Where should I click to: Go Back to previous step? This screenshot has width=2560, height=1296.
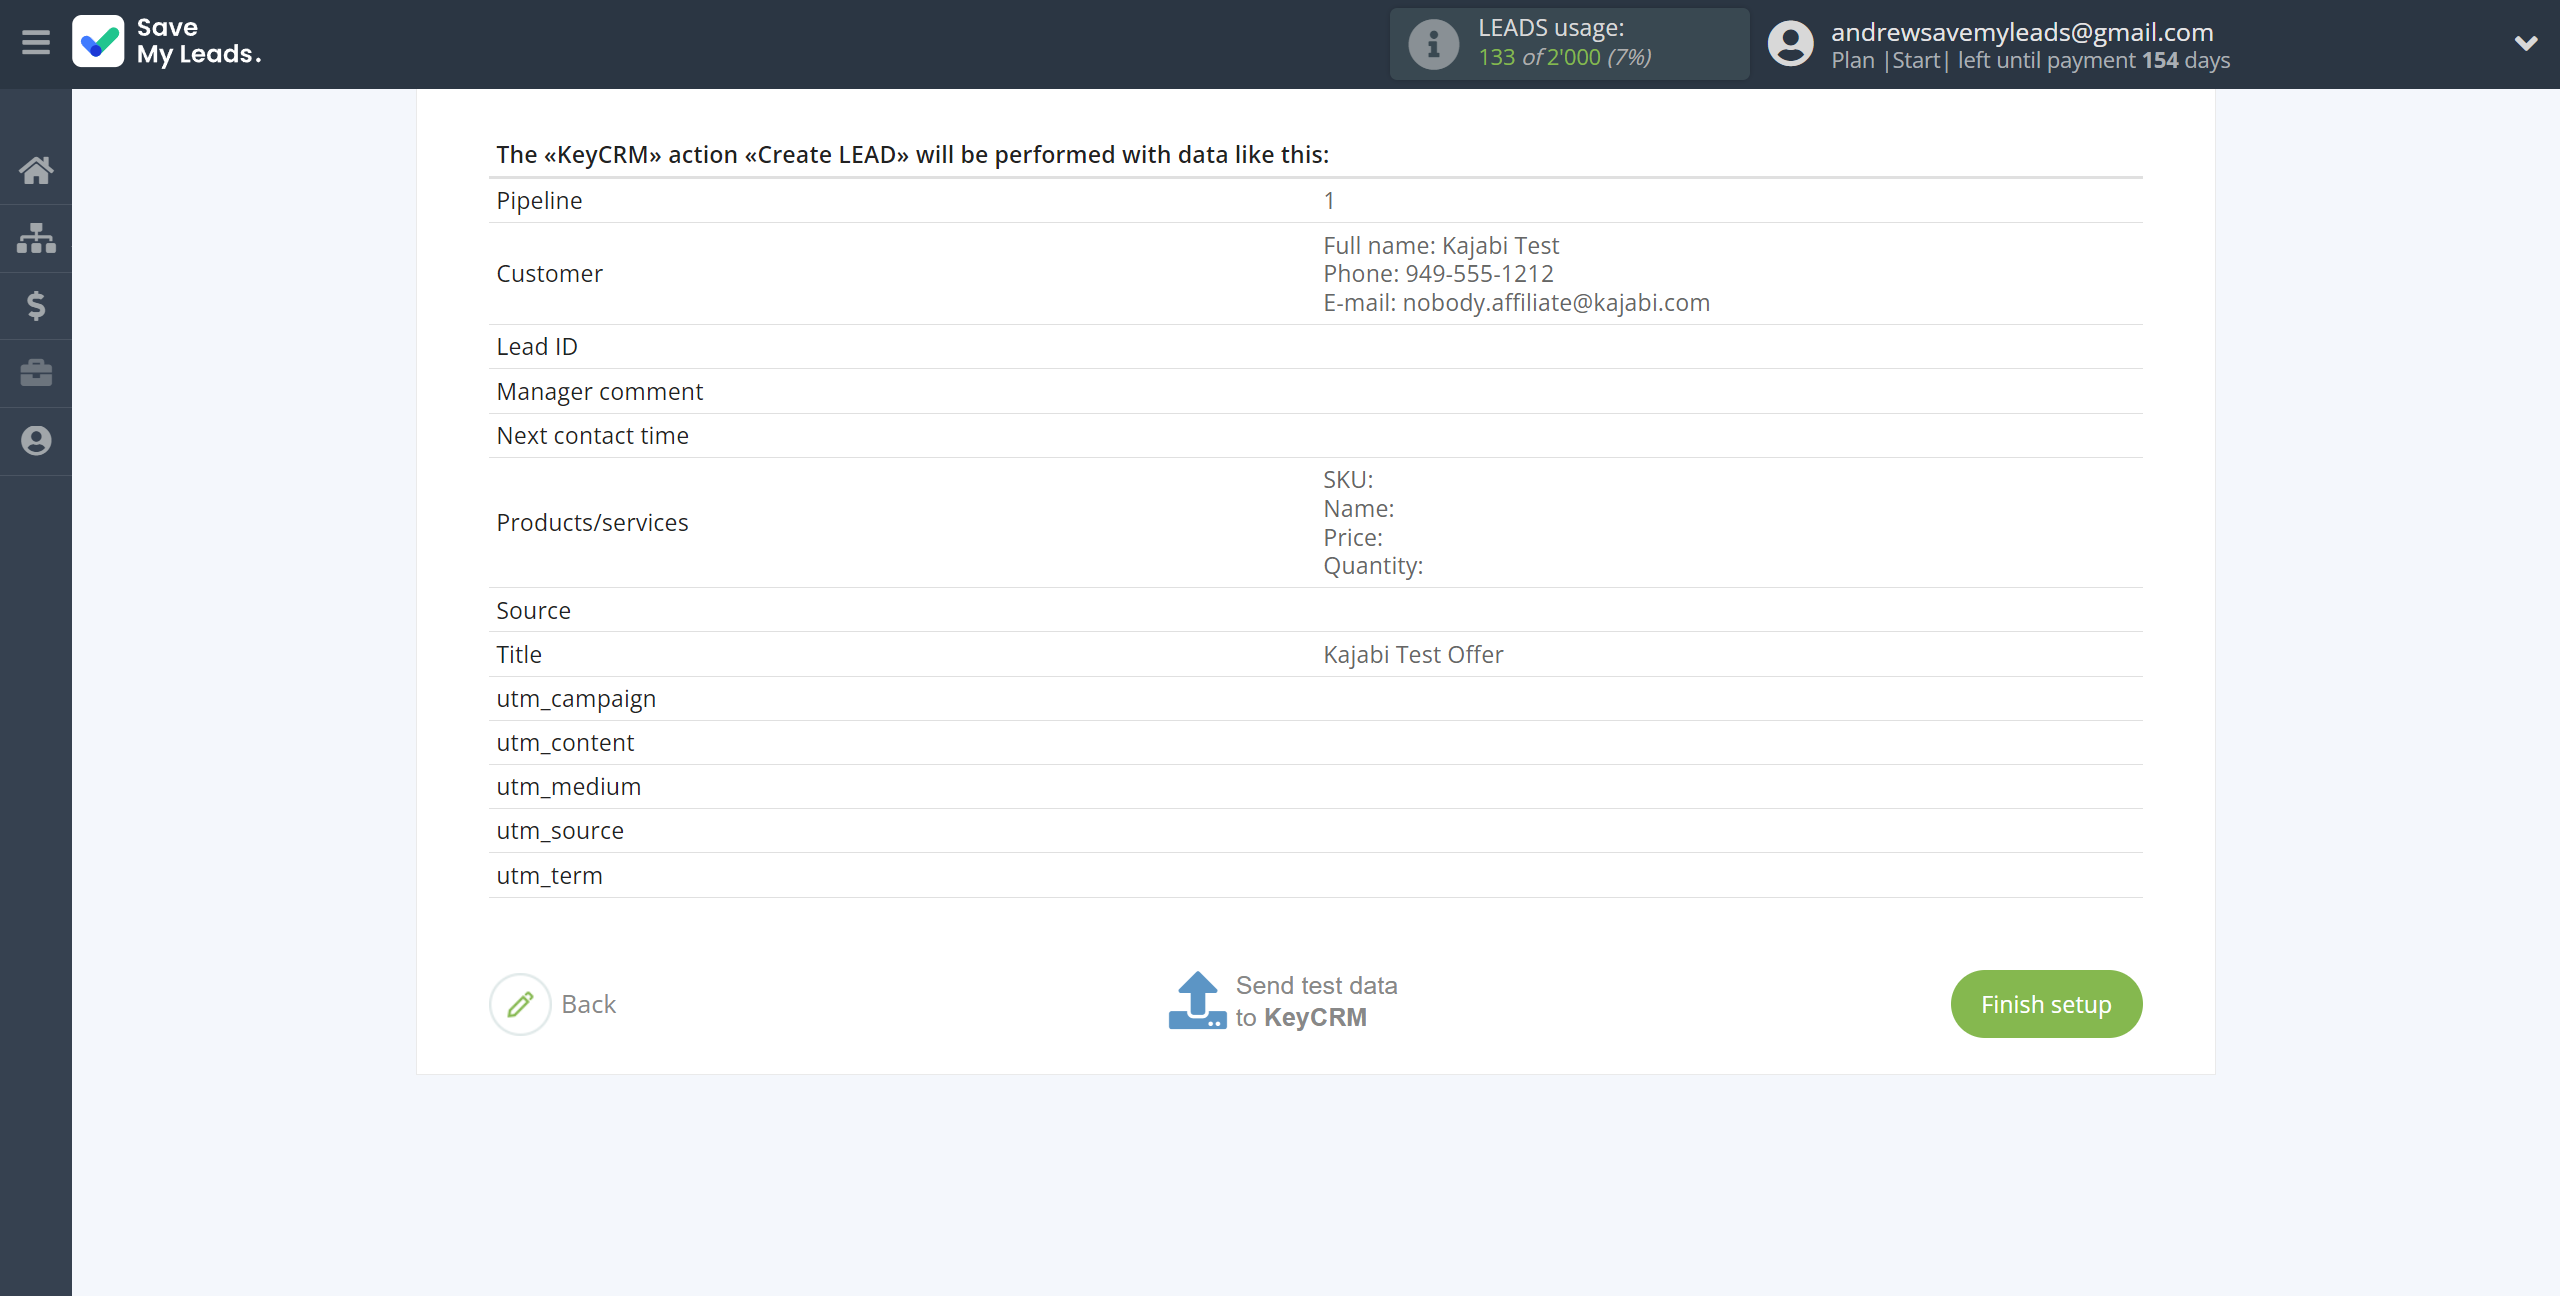(588, 1004)
